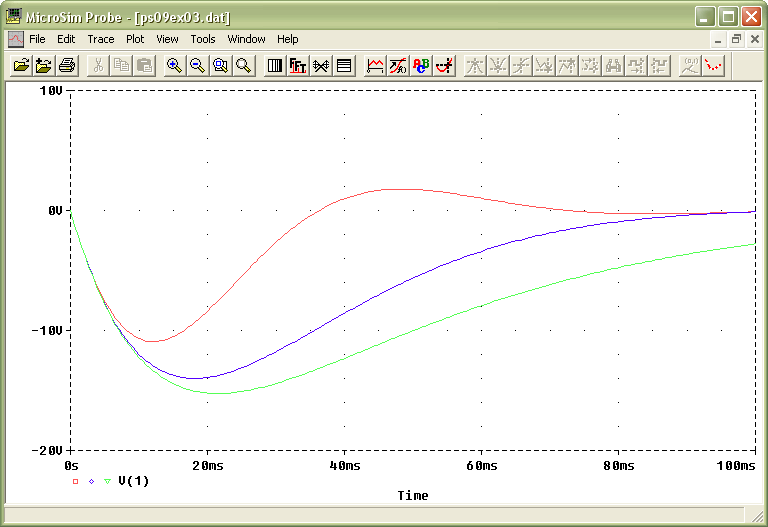
Task: Click the ABC Text Label icon
Action: coord(421,66)
